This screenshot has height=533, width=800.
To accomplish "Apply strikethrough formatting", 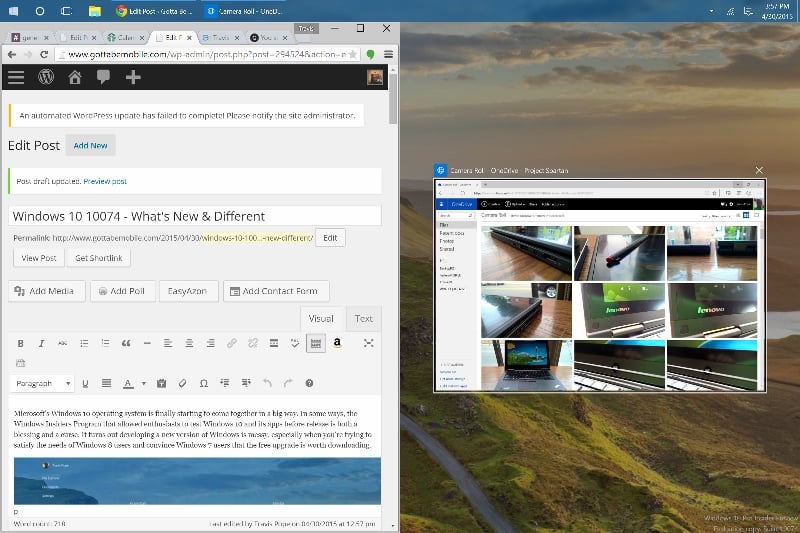I will click(x=62, y=343).
